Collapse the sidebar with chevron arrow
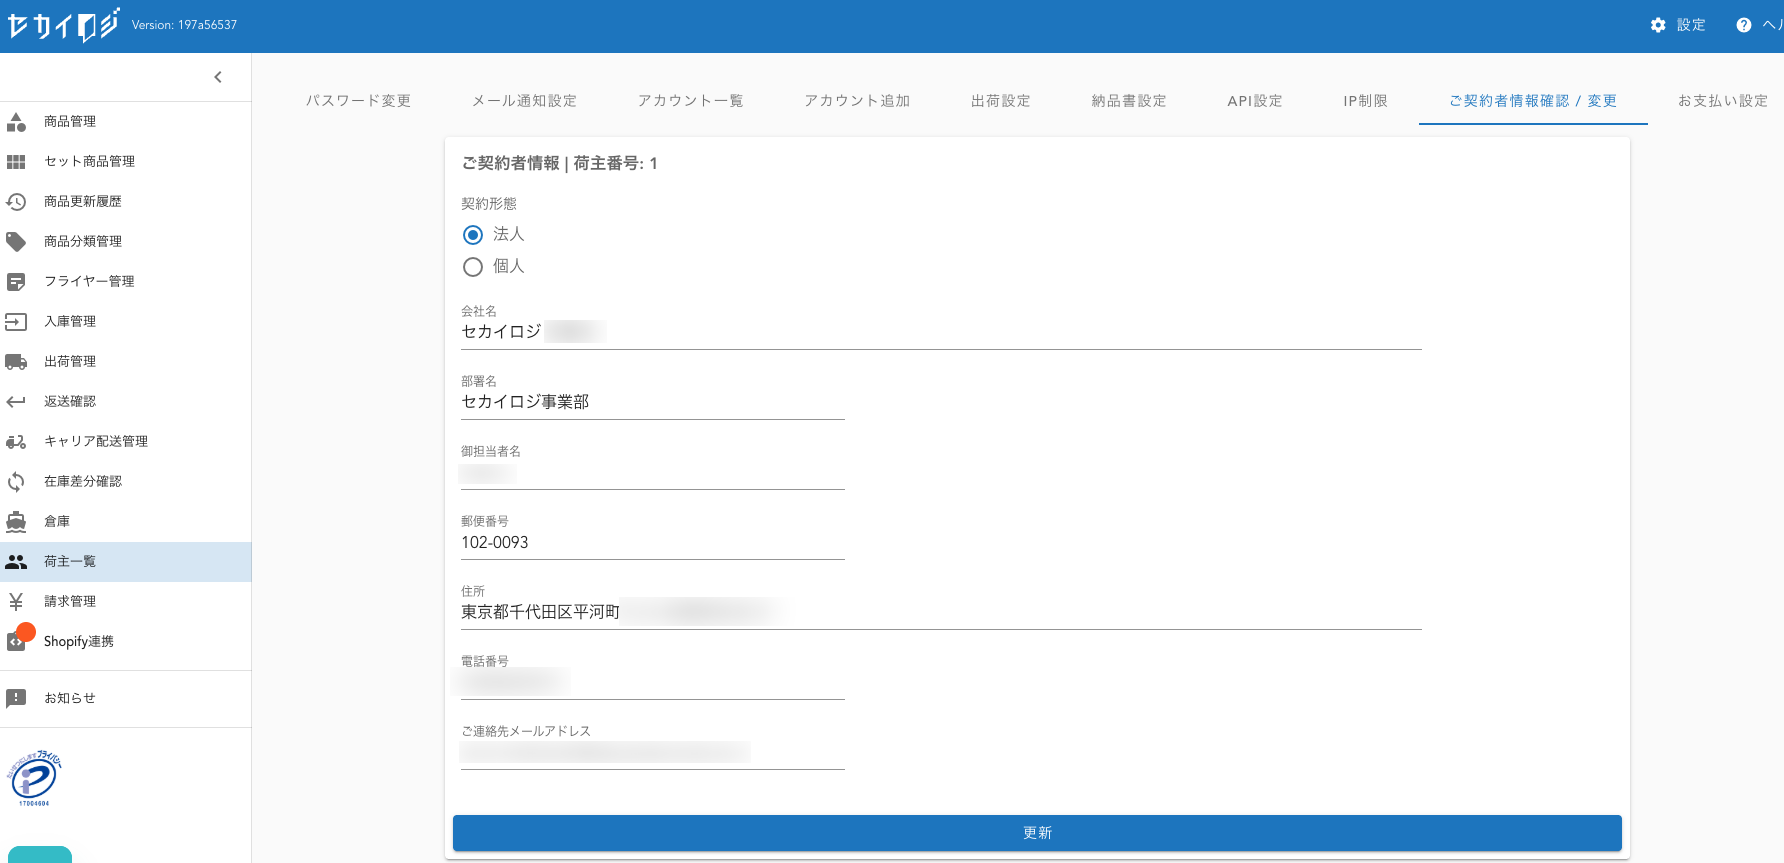The width and height of the screenshot is (1784, 863). pos(218,77)
